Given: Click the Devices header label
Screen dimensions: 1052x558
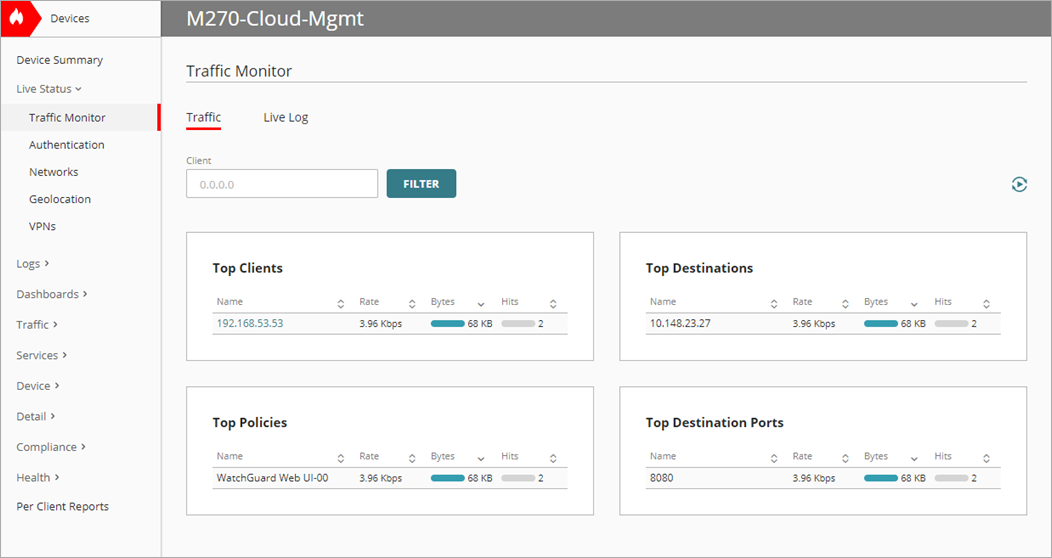Looking at the screenshot, I should pyautogui.click(x=70, y=18).
